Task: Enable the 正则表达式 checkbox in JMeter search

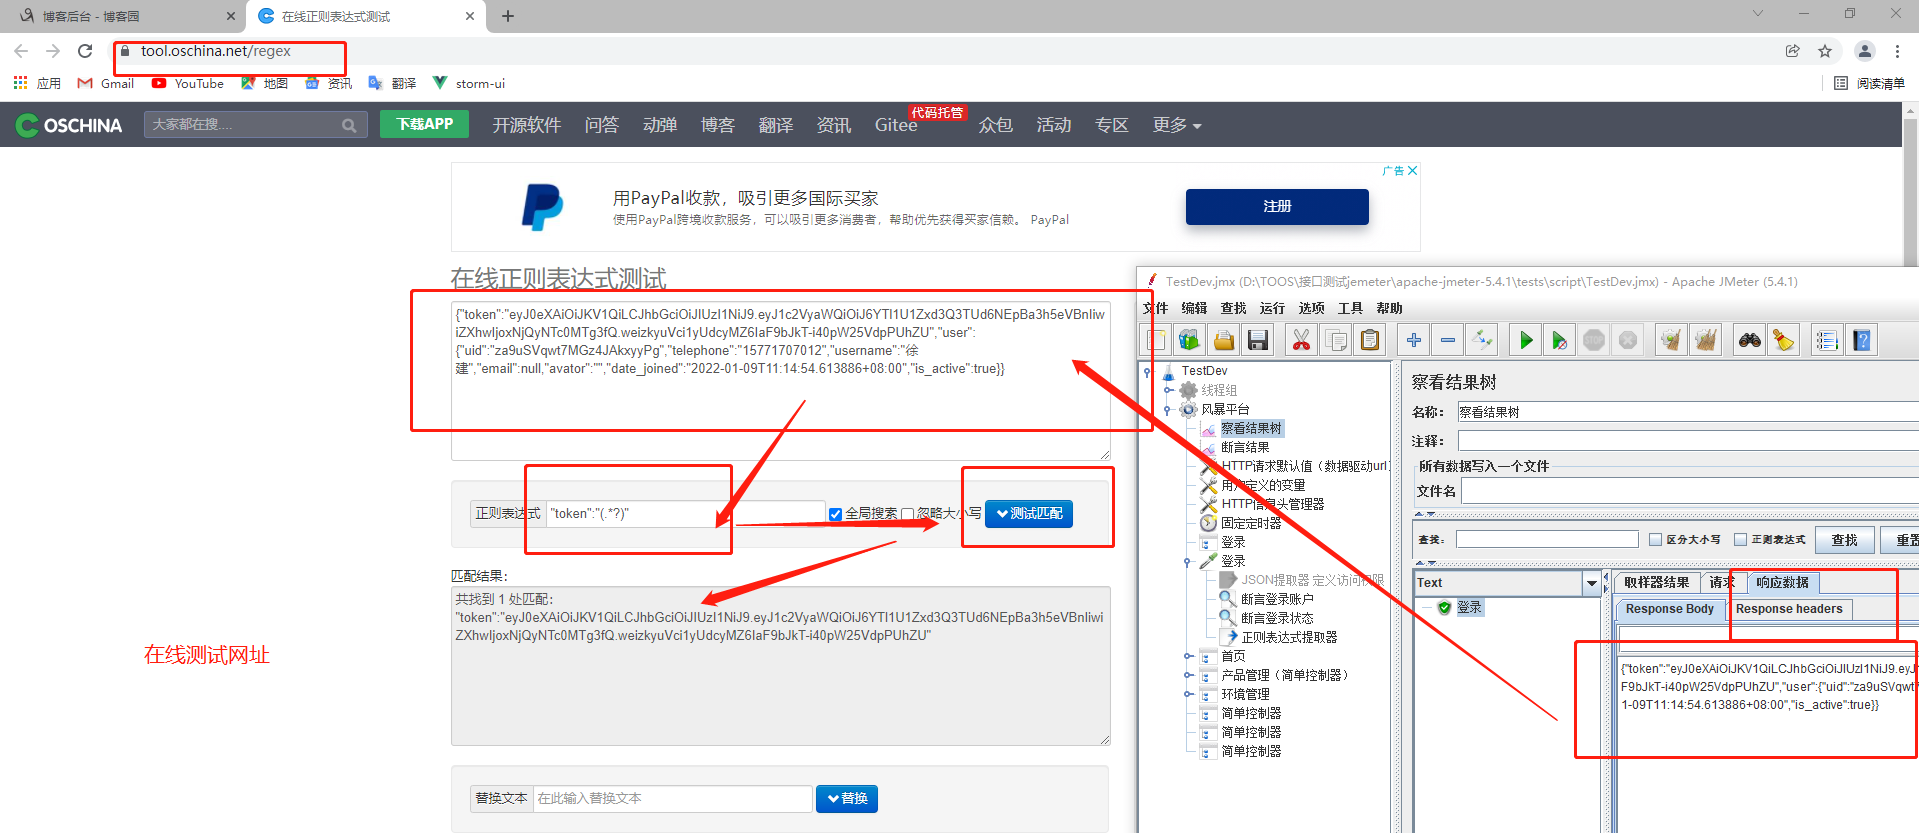Action: 1740,540
